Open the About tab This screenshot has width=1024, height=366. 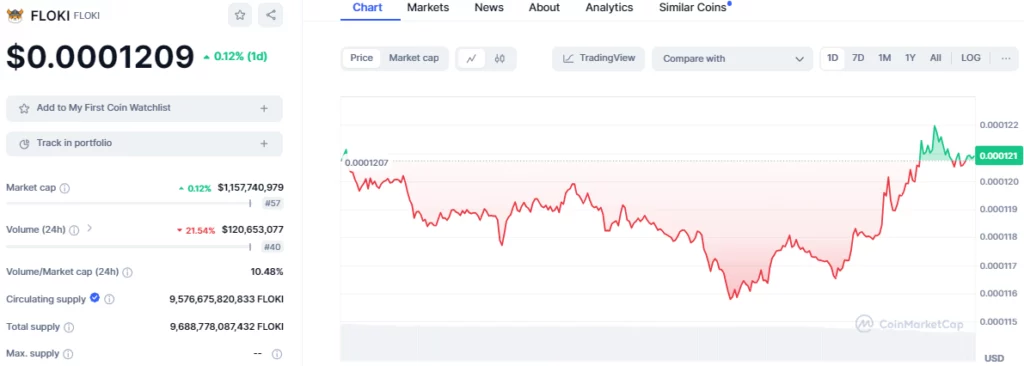(x=544, y=8)
